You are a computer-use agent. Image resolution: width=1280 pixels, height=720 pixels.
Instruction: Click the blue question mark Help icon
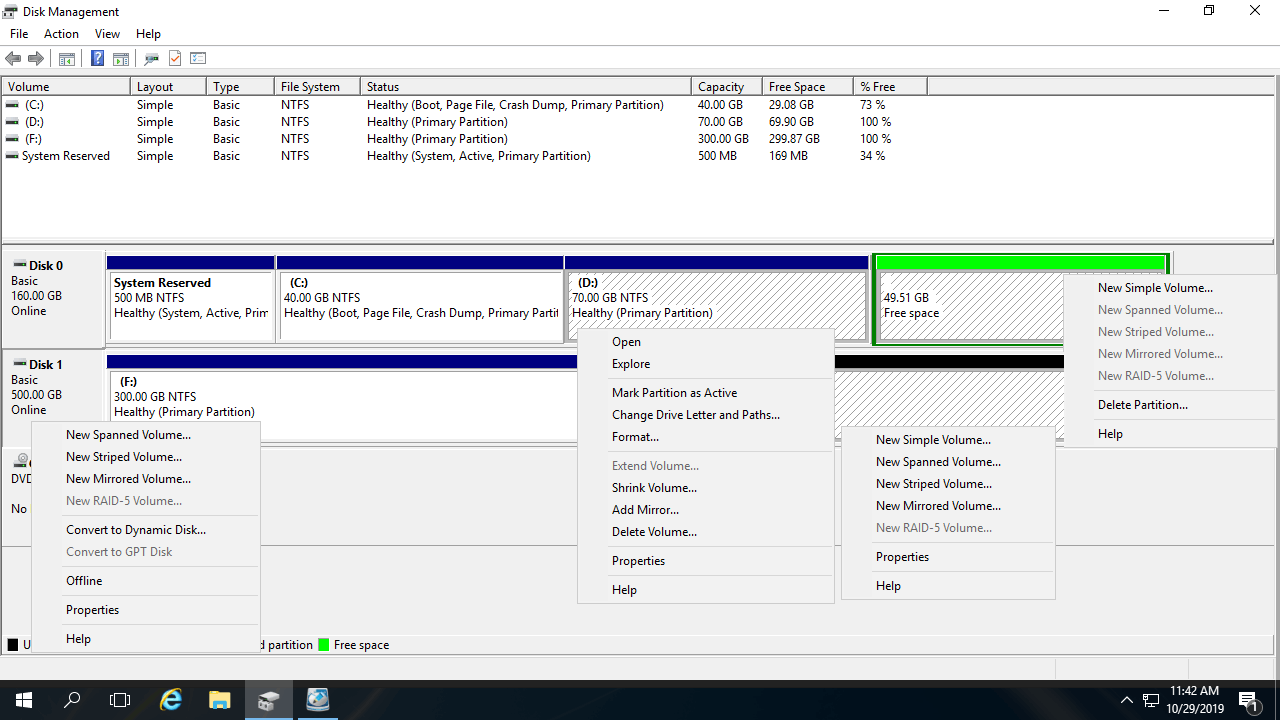[x=97, y=59]
